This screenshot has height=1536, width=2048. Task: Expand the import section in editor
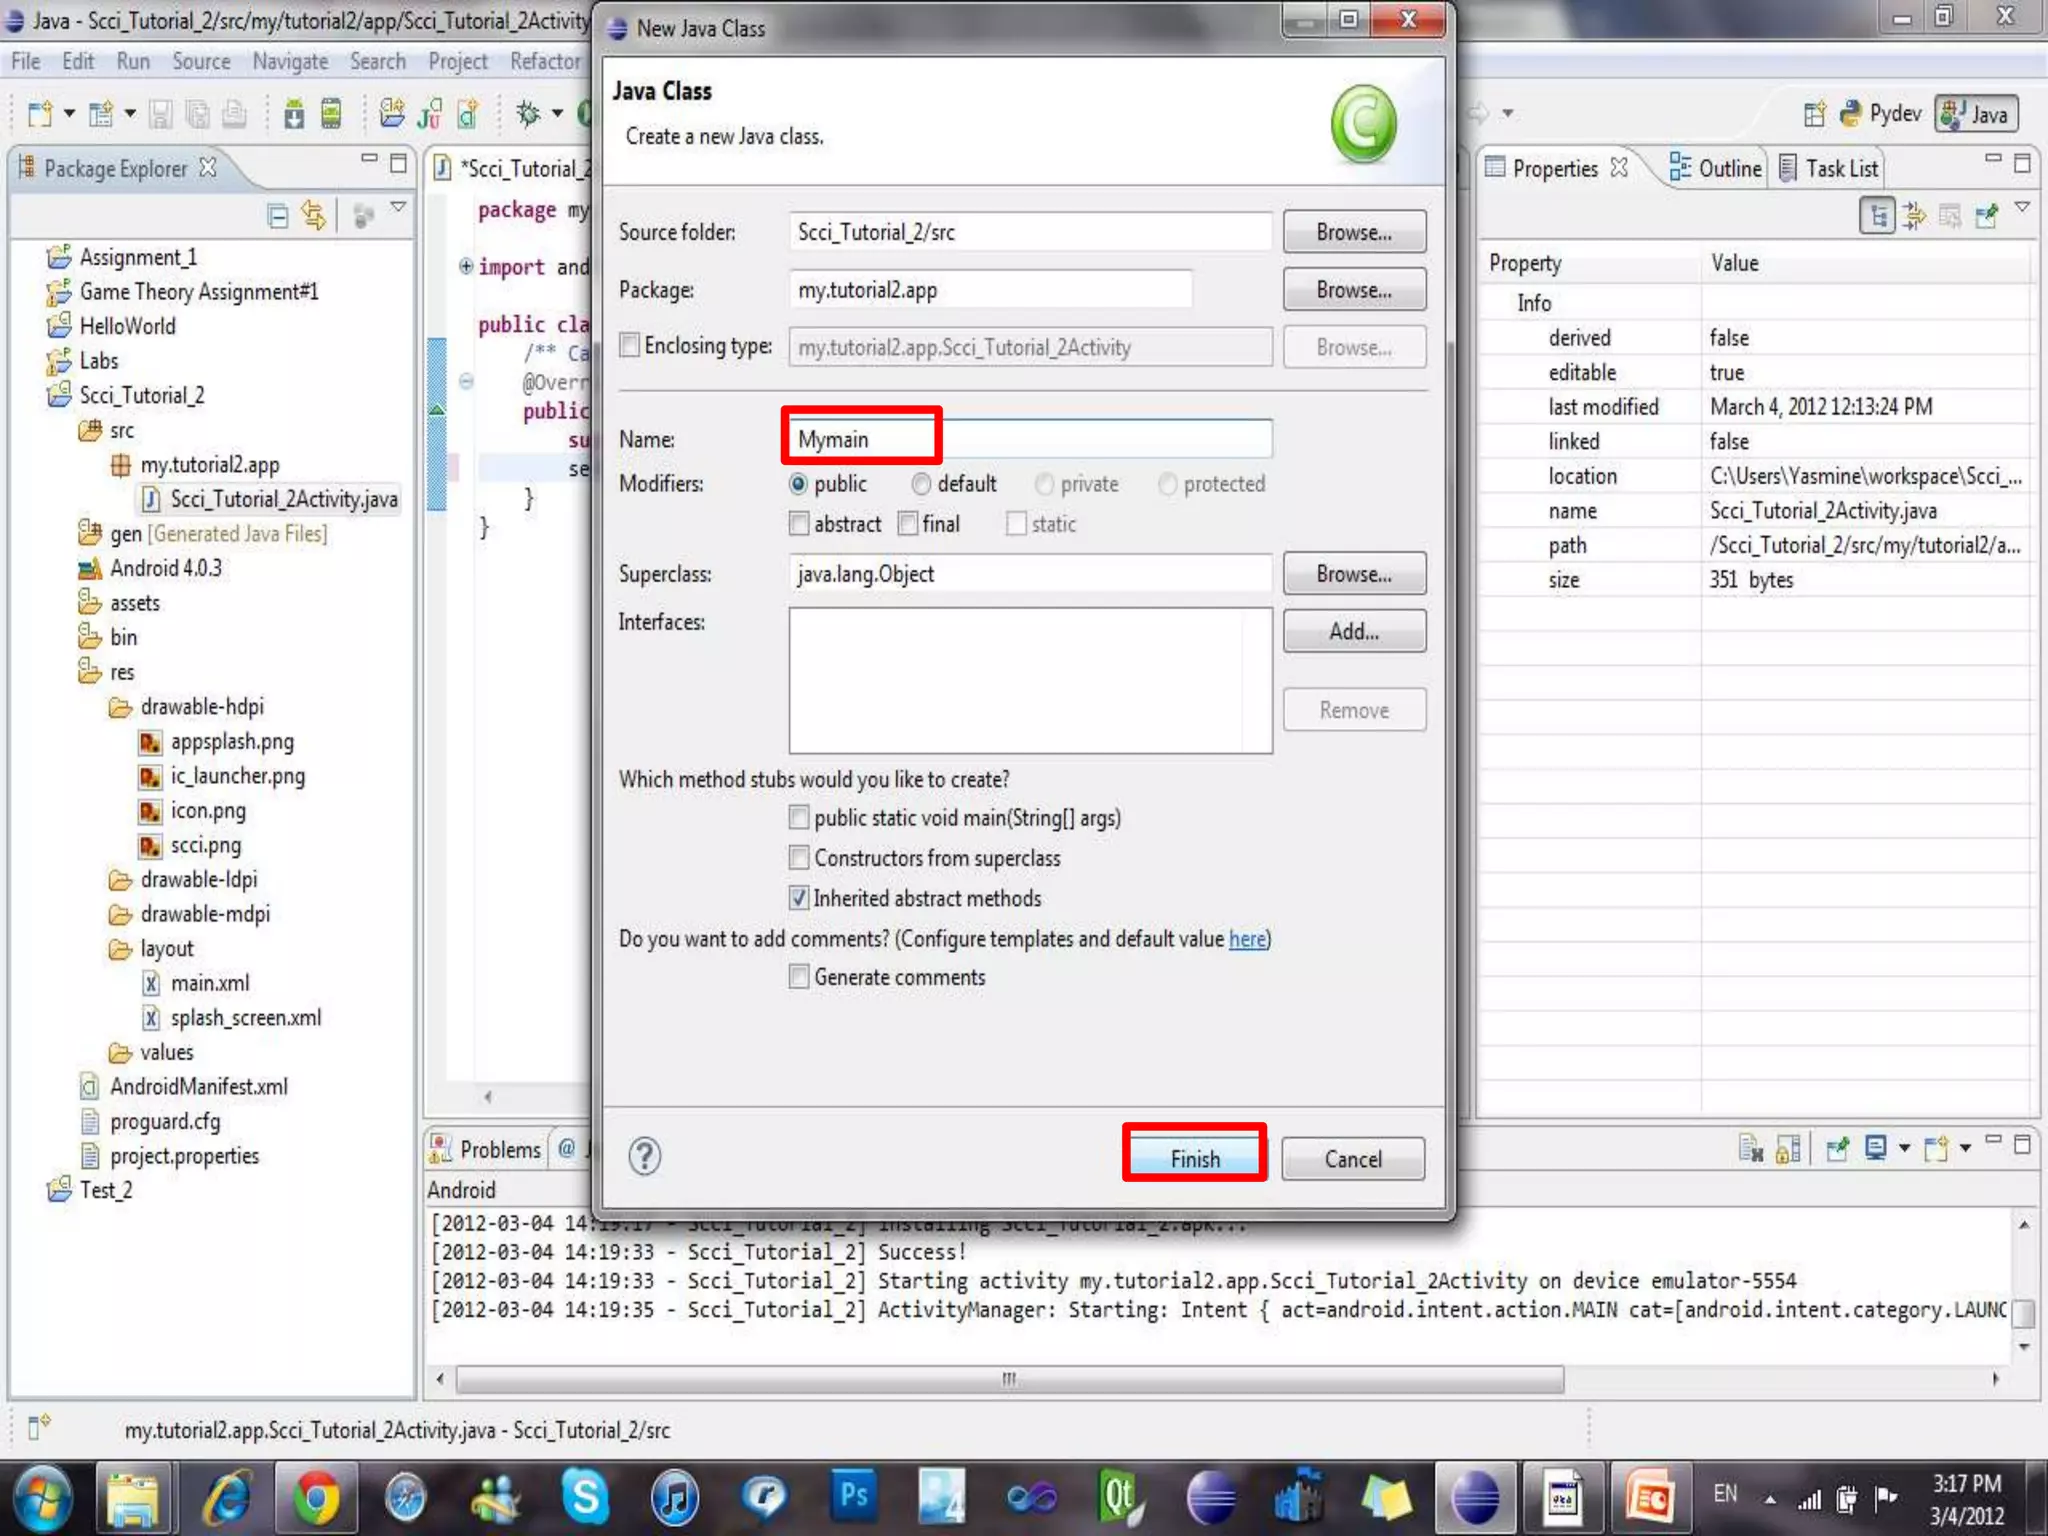click(465, 266)
